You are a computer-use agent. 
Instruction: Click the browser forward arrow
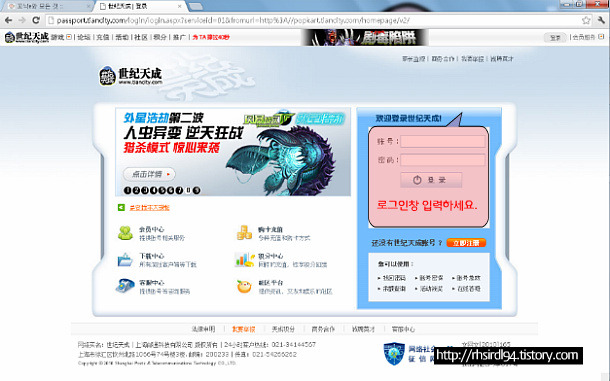pos(22,20)
